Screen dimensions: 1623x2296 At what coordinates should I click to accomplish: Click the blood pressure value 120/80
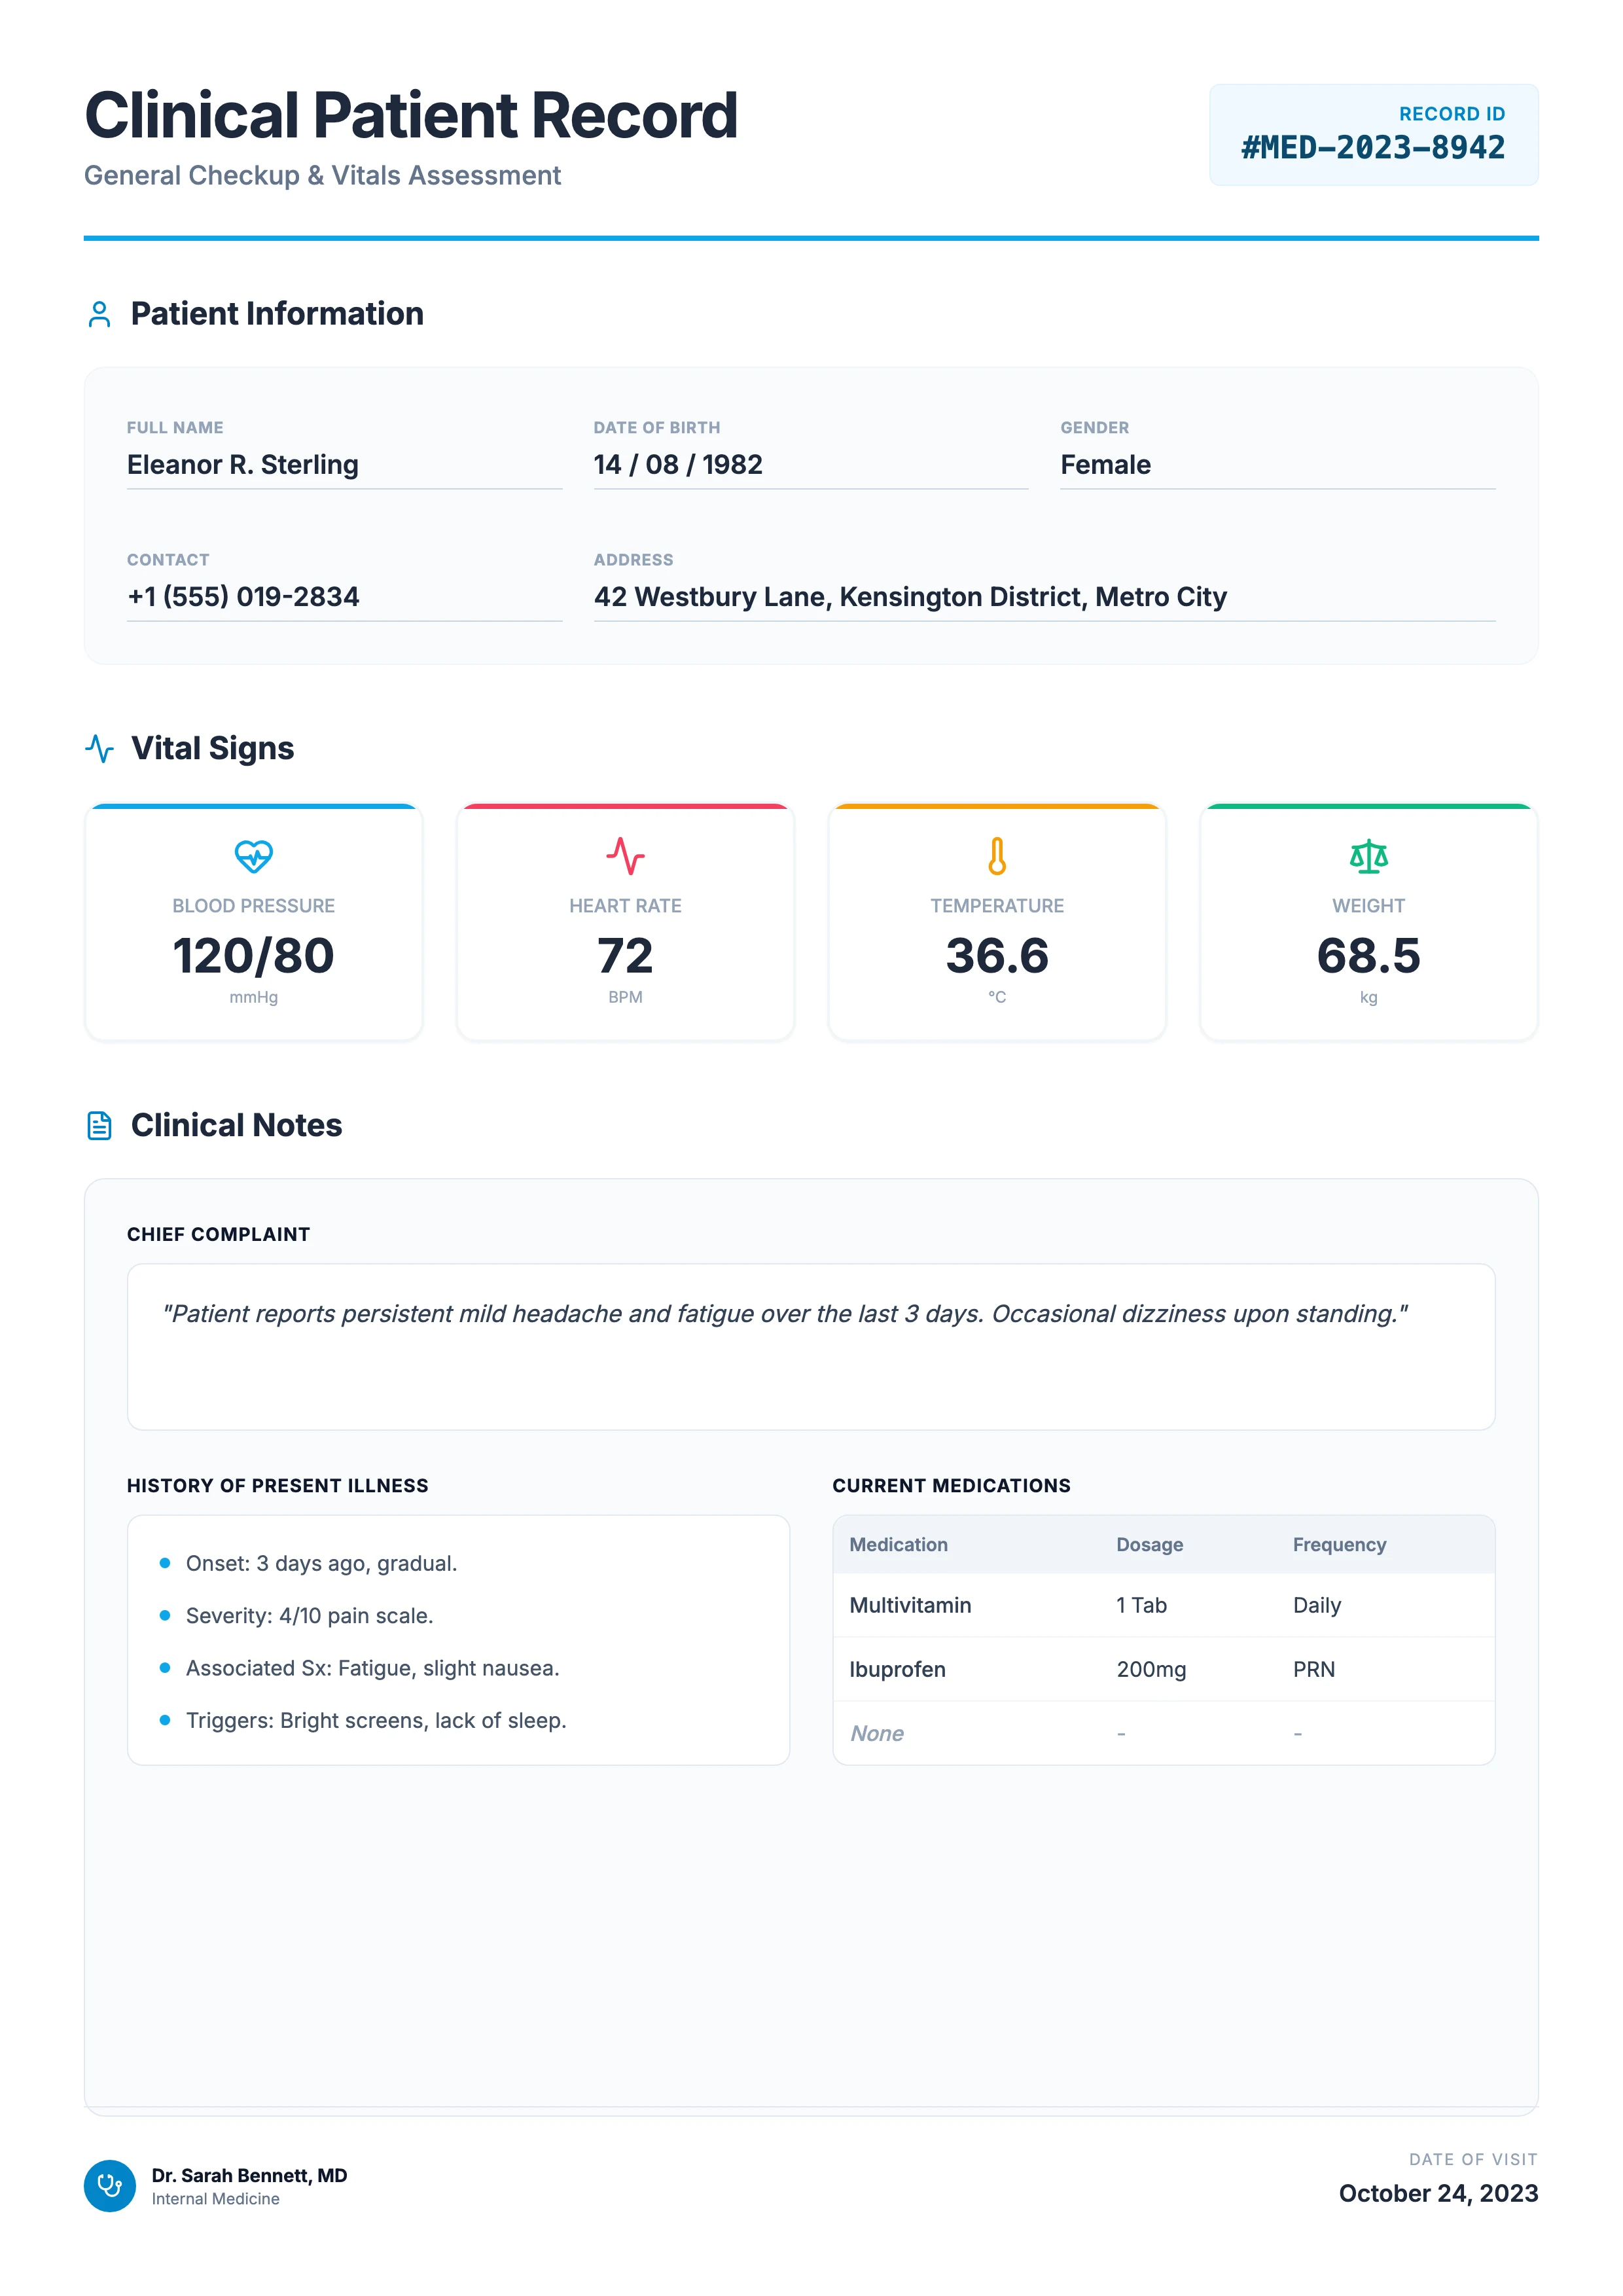[254, 955]
